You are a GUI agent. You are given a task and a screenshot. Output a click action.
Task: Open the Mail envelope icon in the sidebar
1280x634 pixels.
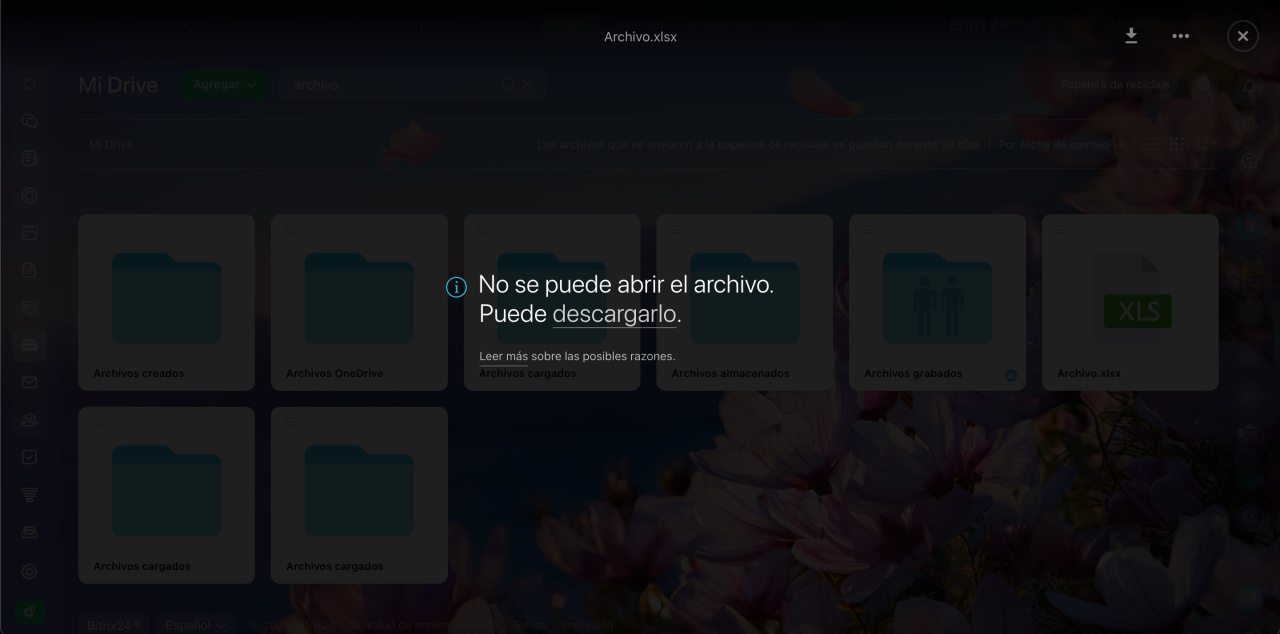[29, 382]
